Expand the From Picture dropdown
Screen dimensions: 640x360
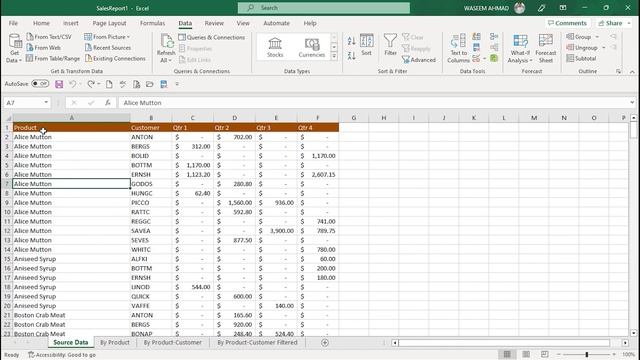click(x=128, y=37)
